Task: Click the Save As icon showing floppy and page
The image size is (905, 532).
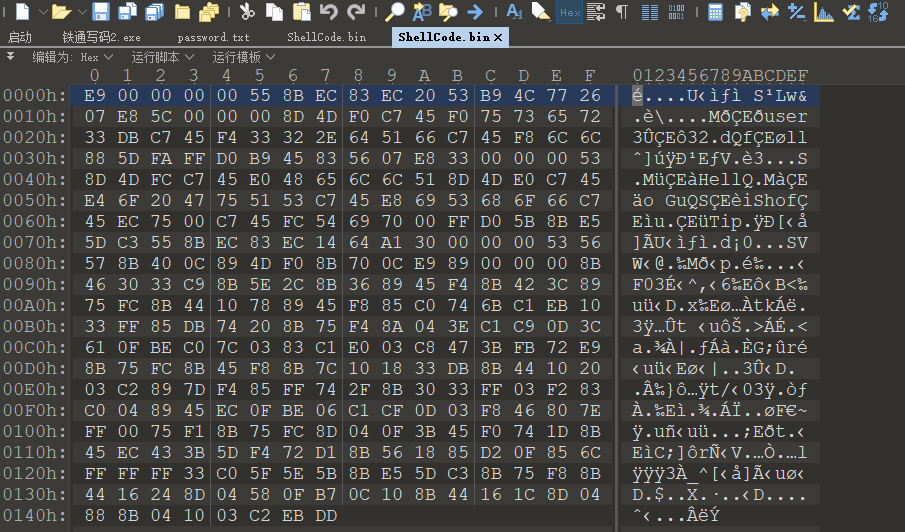Action: coord(127,11)
